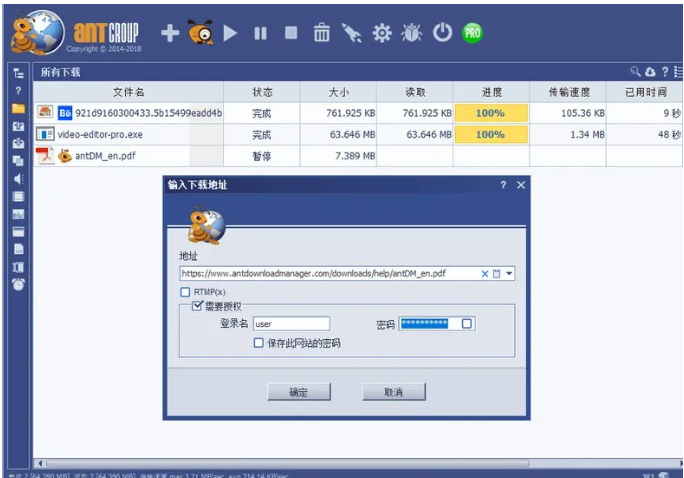The width and height of the screenshot is (684, 478).
Task: Click the overlapping squares sidebar icon
Action: 18,161
